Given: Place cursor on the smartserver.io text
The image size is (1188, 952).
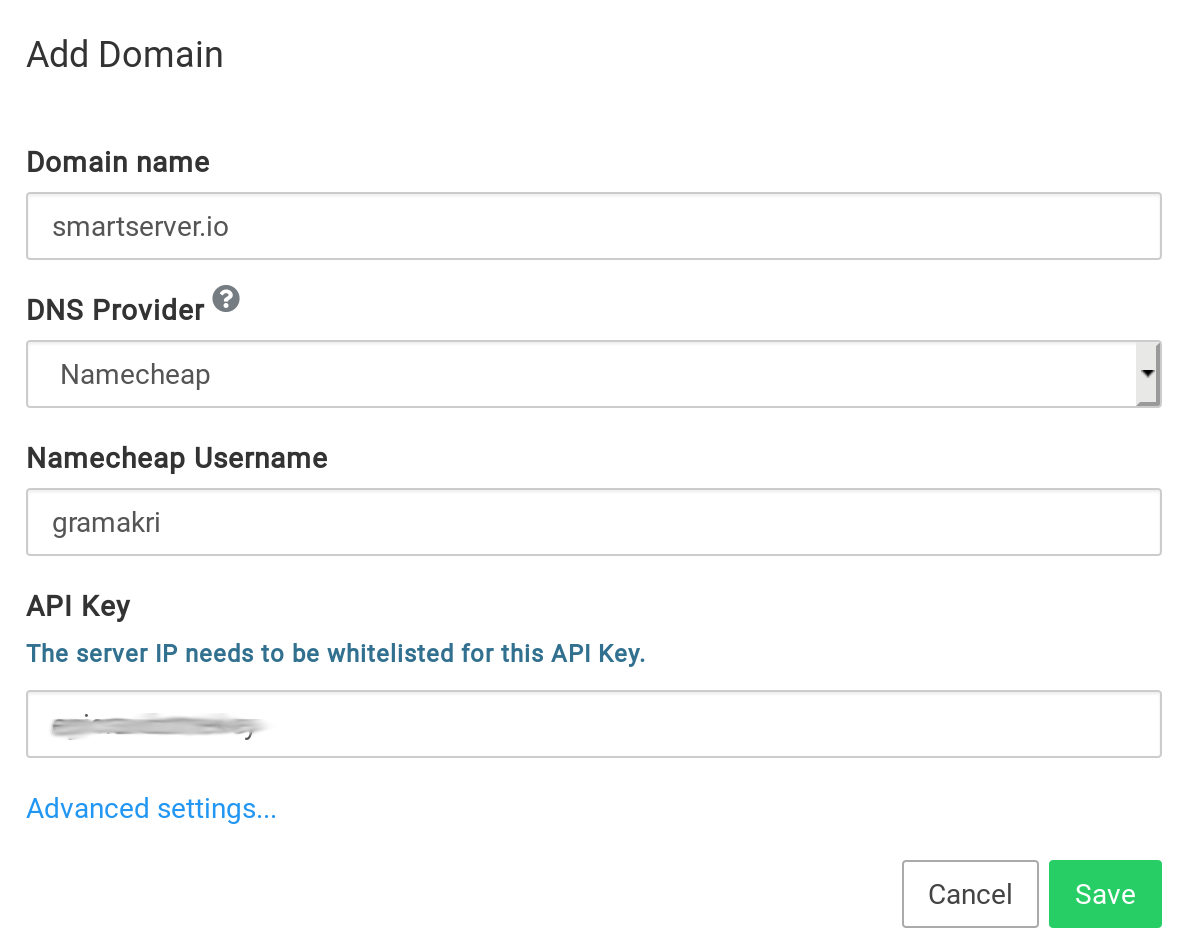Looking at the screenshot, I should (141, 227).
